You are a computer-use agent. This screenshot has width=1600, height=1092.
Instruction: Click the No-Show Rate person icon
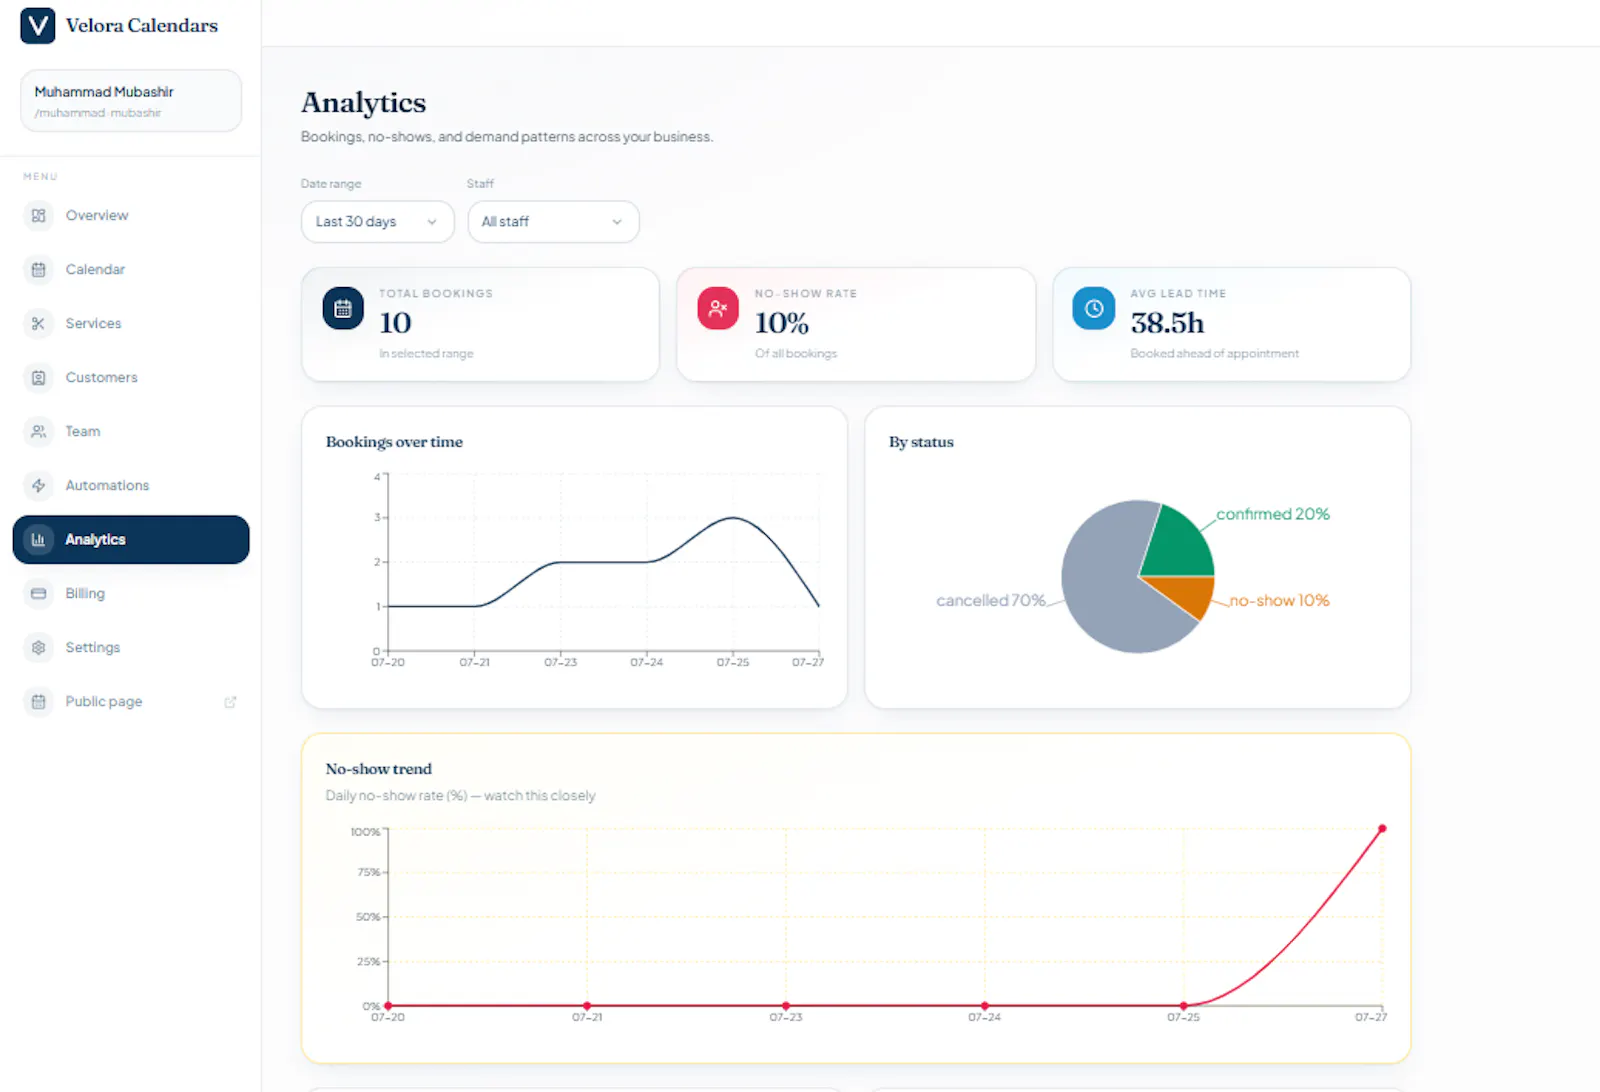point(718,308)
